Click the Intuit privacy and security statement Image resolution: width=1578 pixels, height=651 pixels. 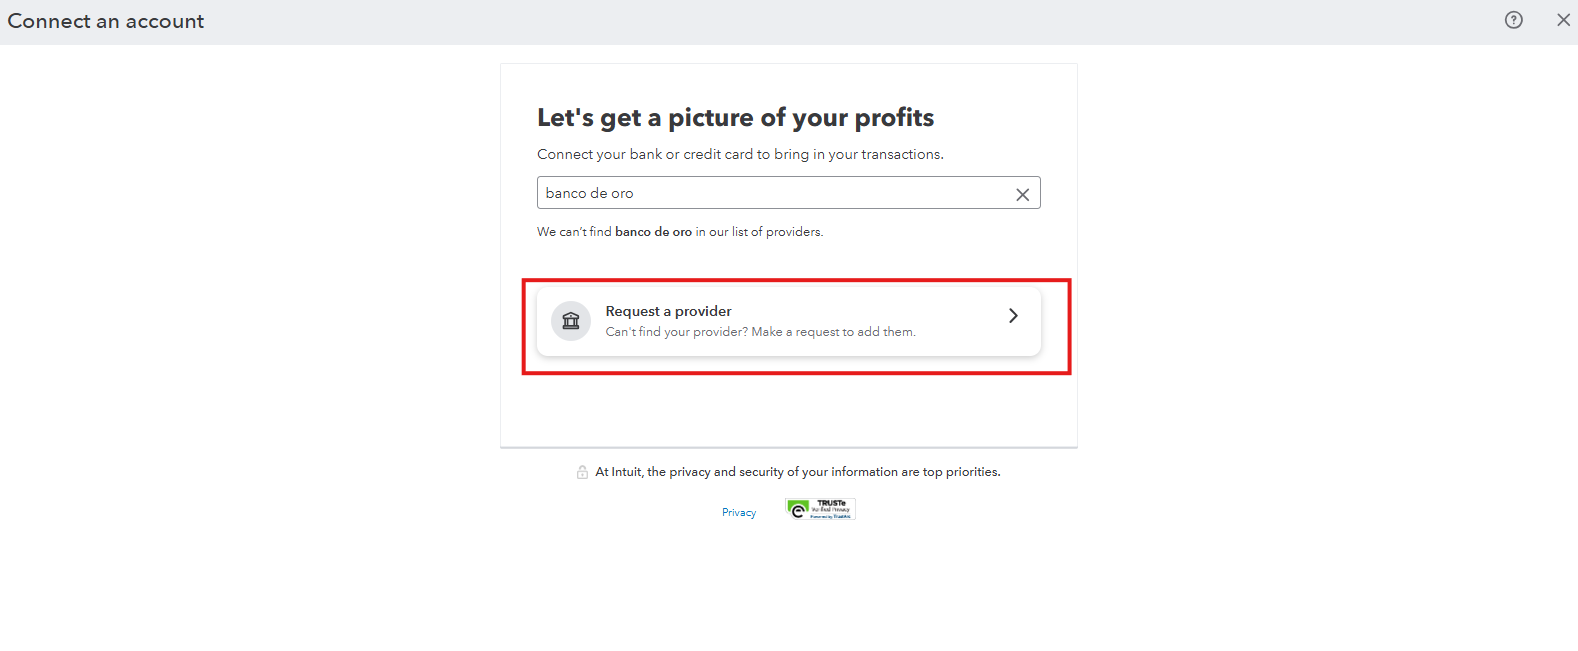pos(798,472)
